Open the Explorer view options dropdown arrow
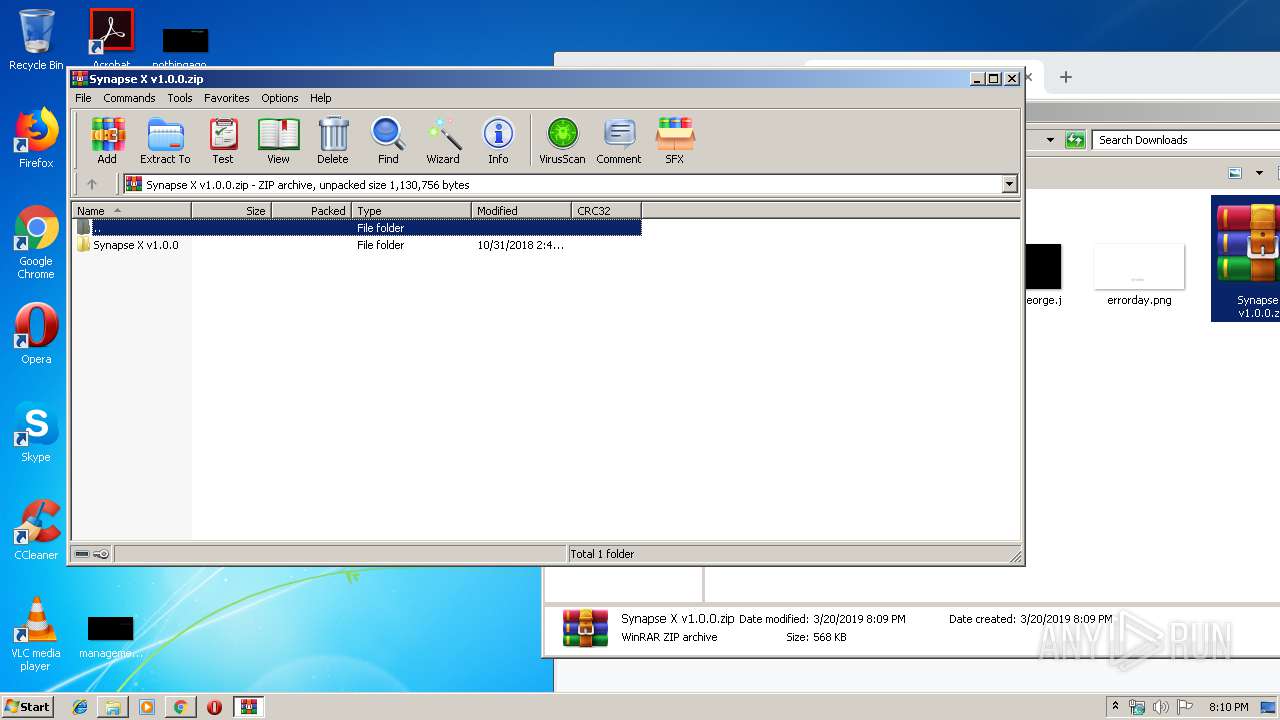Screen dimensions: 1280x720 tap(1259, 173)
